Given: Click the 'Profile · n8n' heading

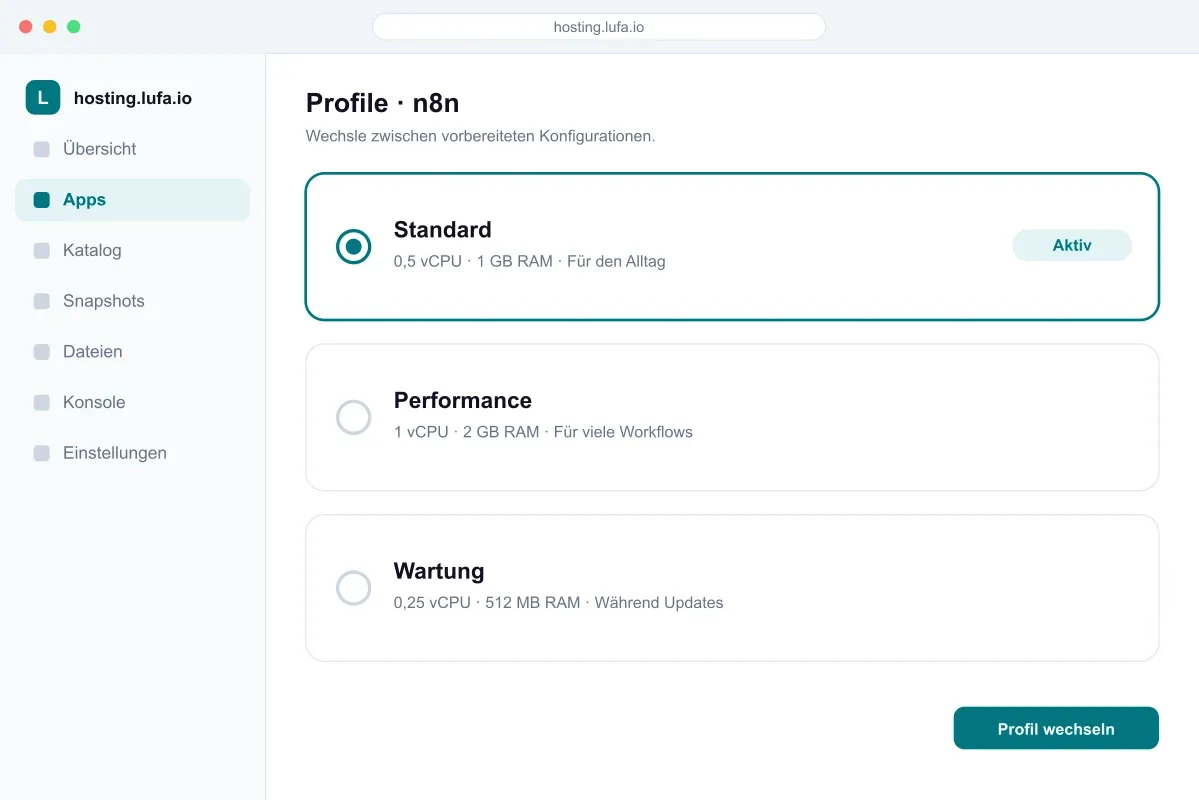Looking at the screenshot, I should 382,103.
